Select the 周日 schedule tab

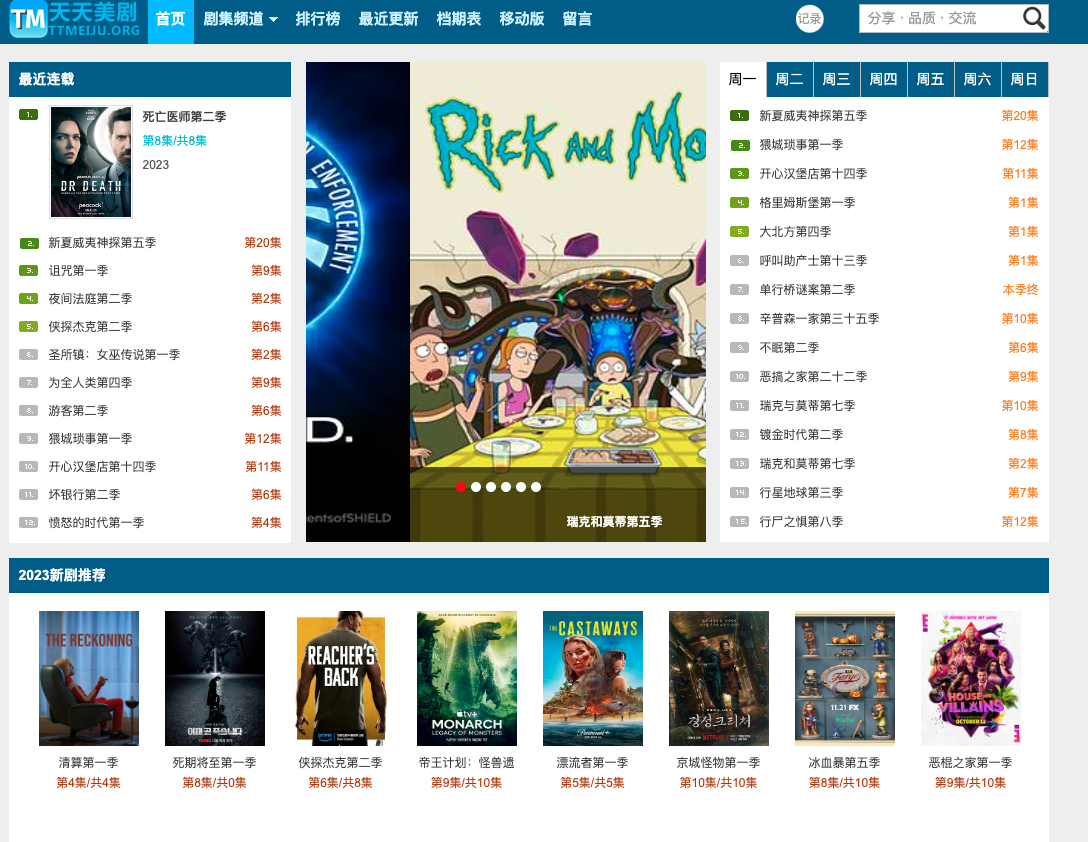(x=1024, y=79)
